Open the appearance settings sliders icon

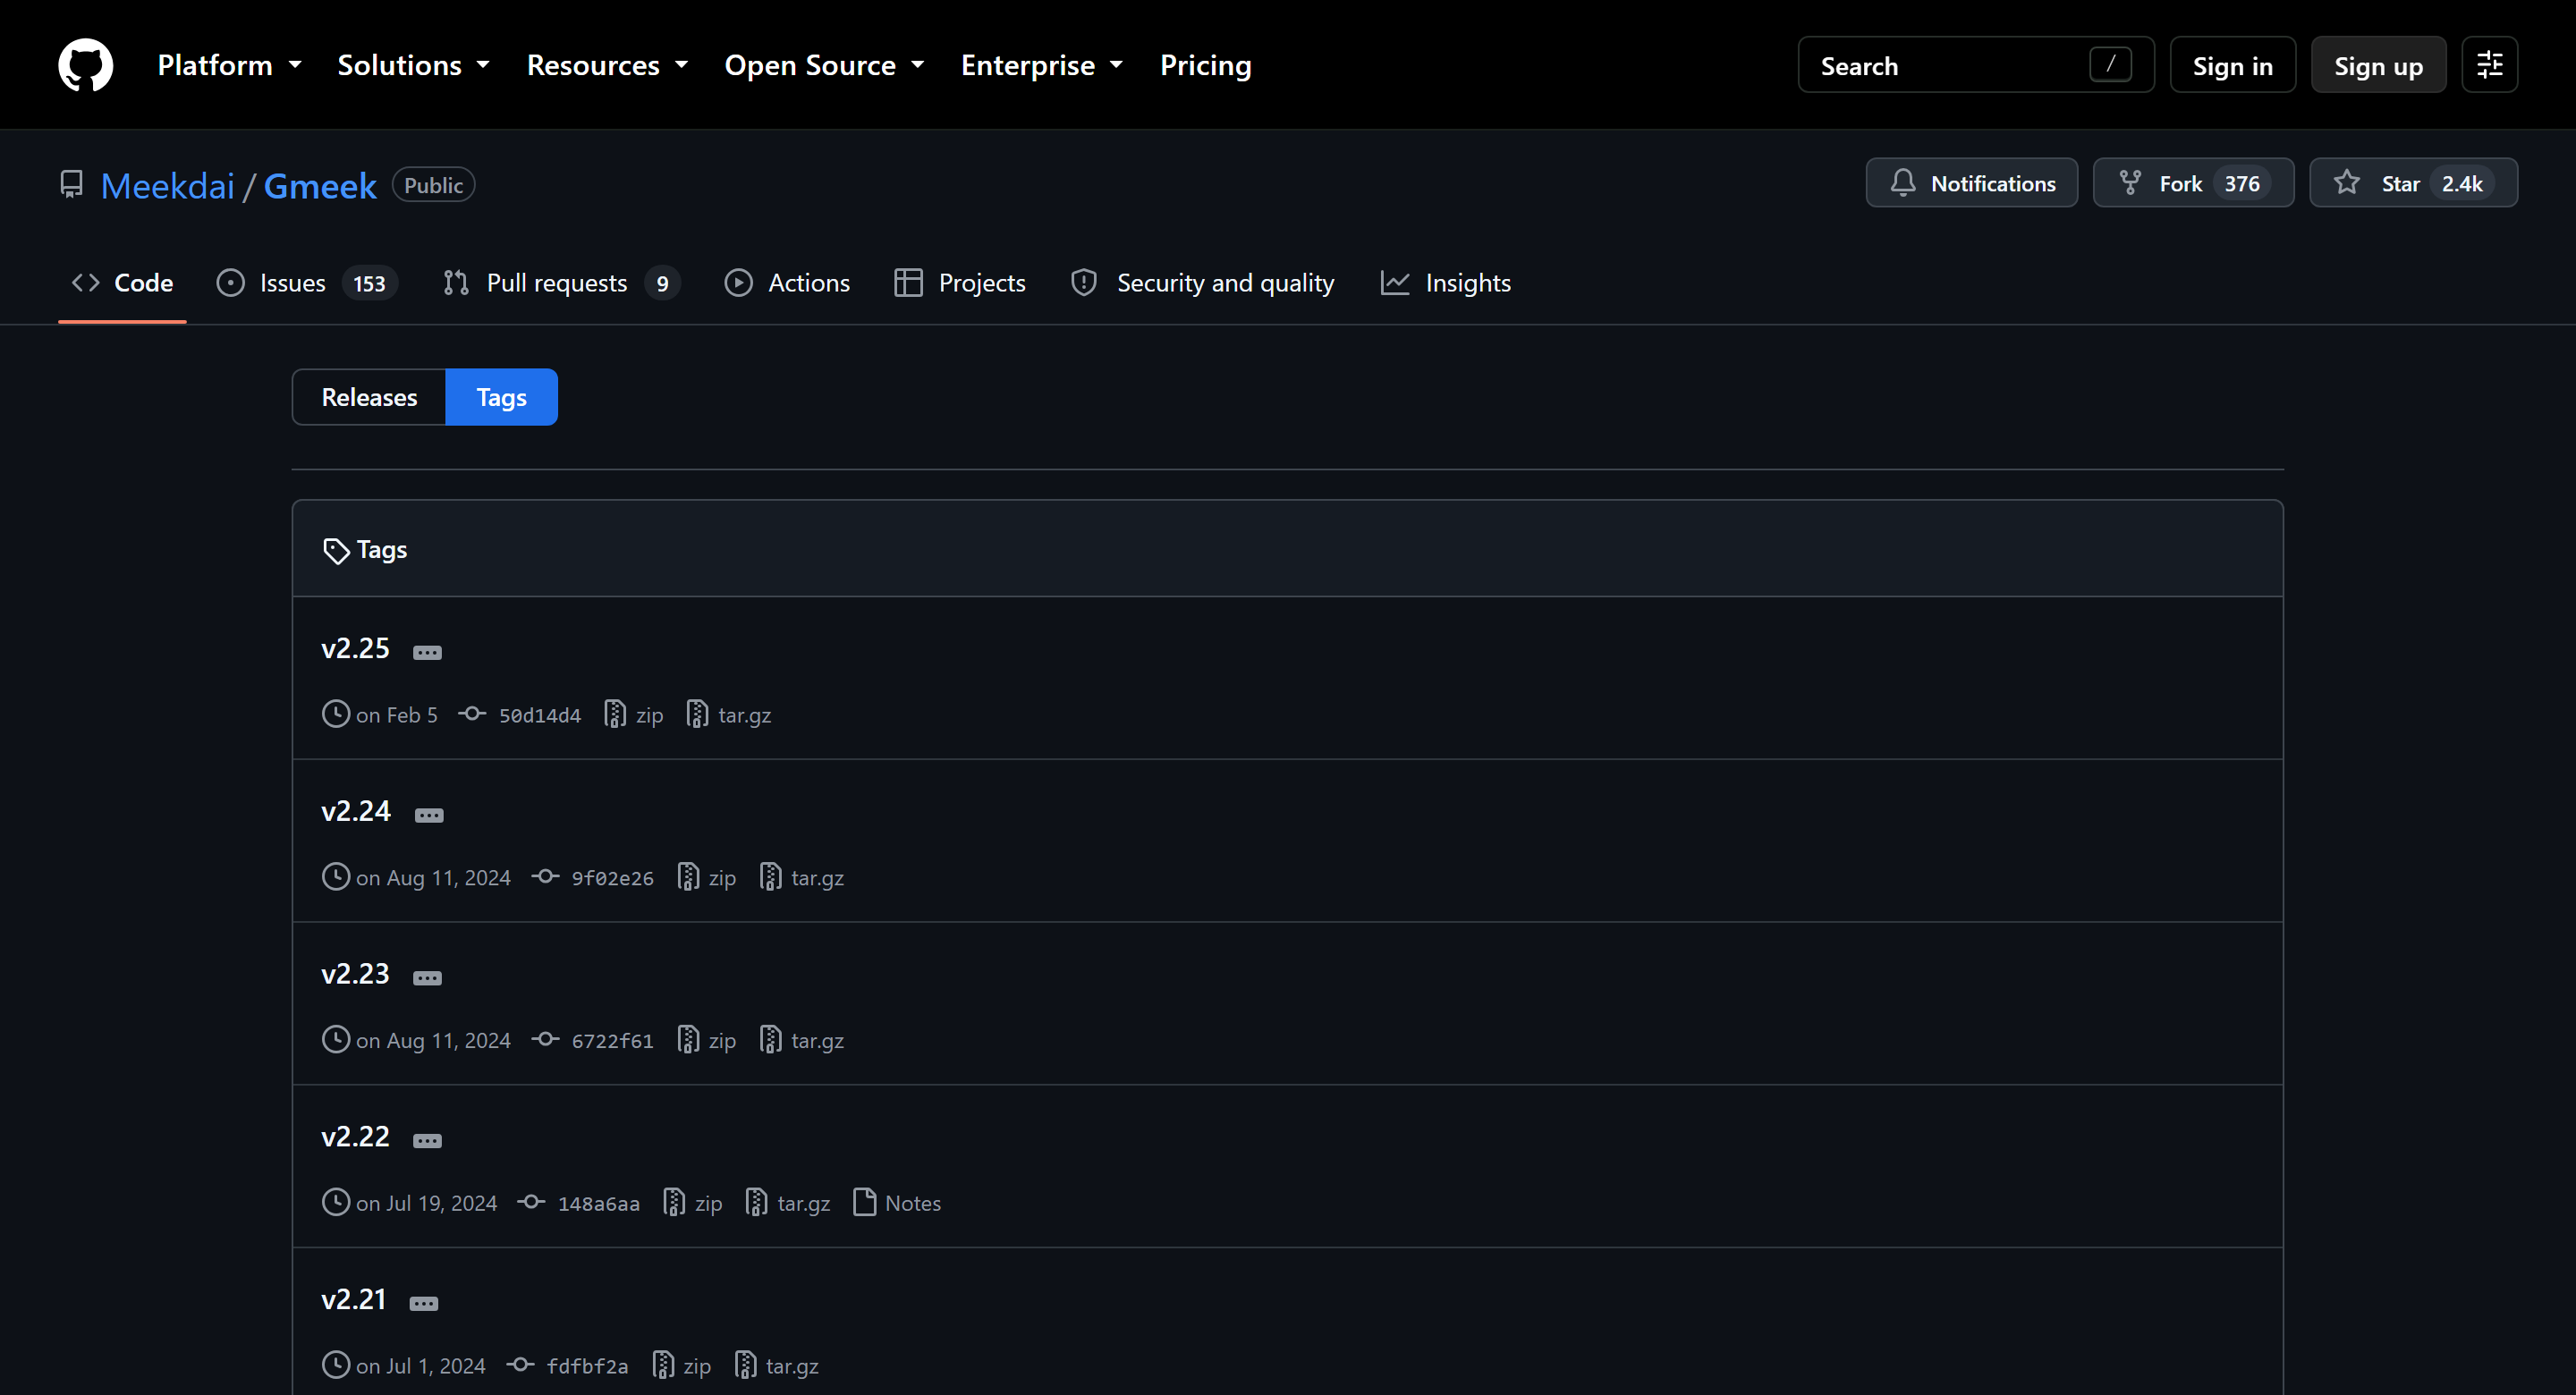point(2489,65)
